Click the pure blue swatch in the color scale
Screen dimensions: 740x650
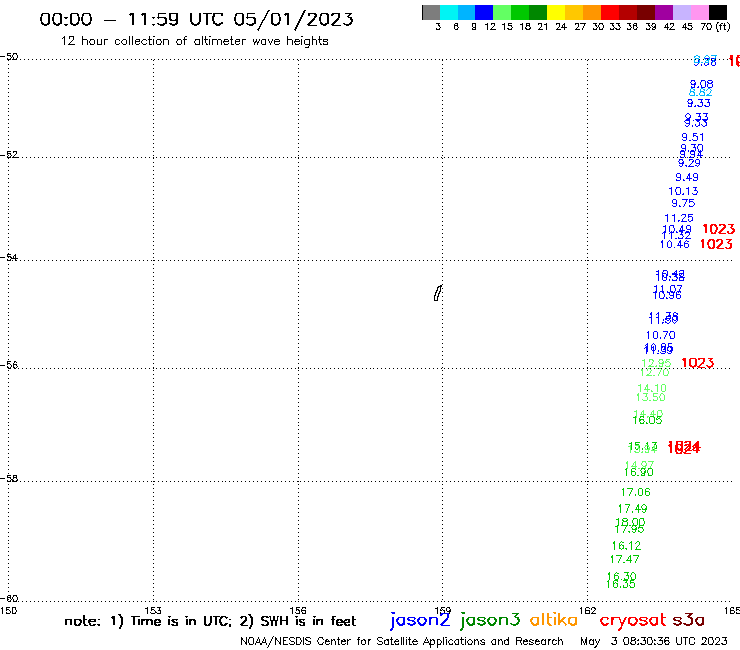pyautogui.click(x=484, y=13)
